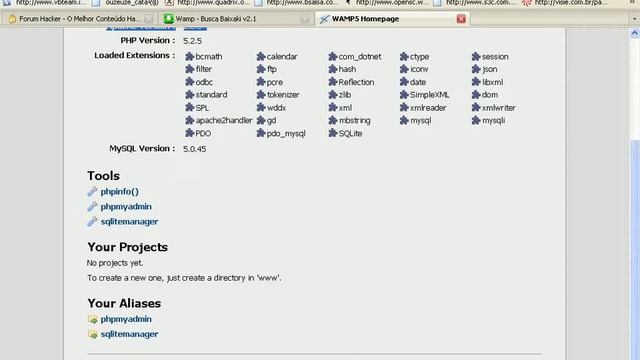This screenshot has height=360, width=640.
Task: Click puzzle icon beside dom extension
Action: point(476,95)
